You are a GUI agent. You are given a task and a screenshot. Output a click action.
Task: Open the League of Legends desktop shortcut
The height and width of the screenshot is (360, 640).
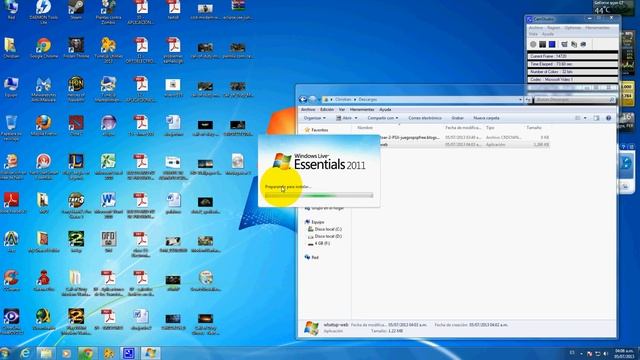[x=76, y=167]
